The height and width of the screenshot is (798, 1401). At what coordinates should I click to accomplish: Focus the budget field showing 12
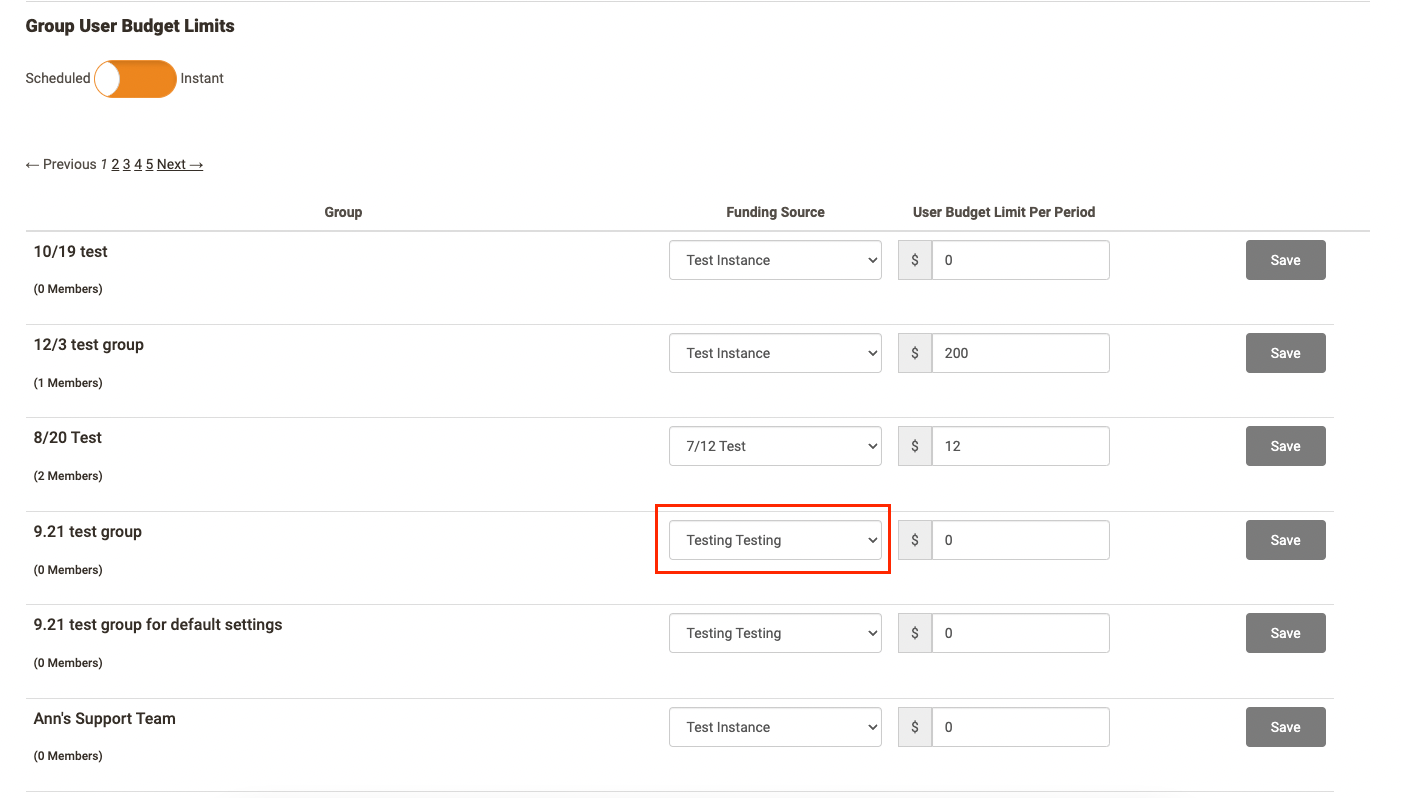pyautogui.click(x=1020, y=446)
